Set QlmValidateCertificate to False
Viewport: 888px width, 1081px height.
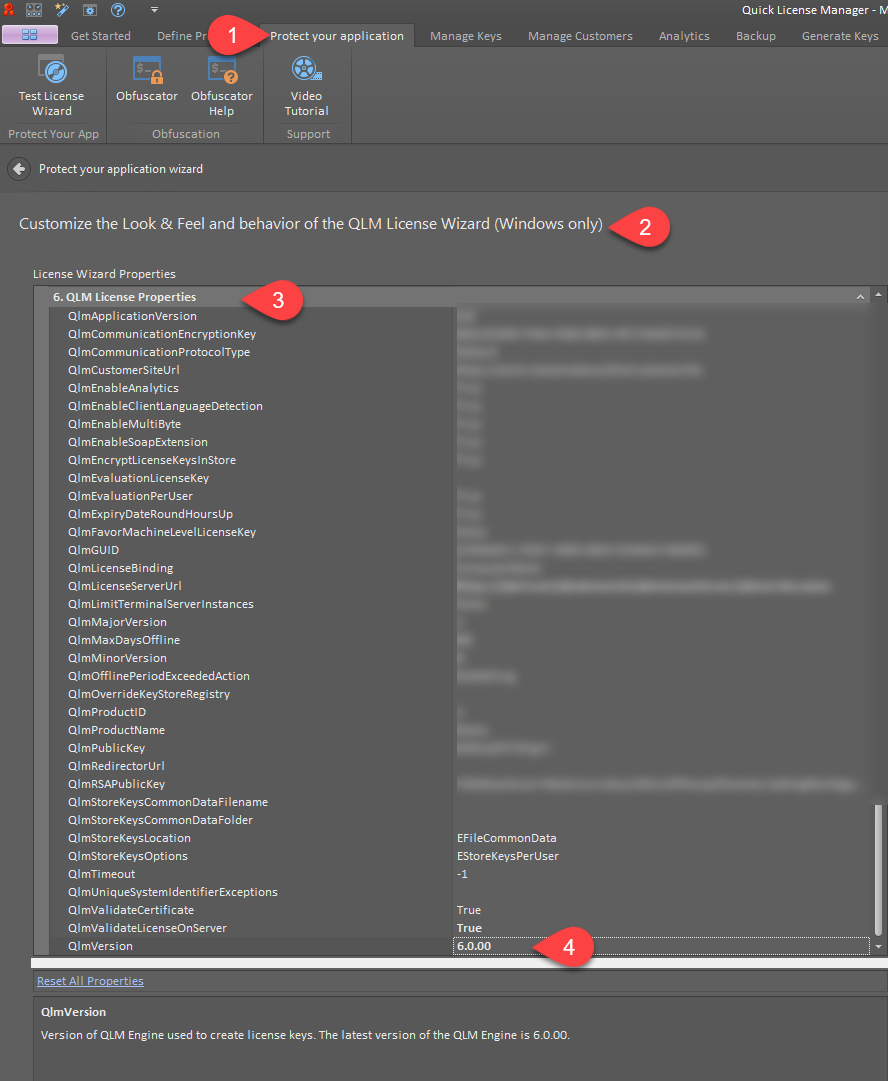pos(600,909)
